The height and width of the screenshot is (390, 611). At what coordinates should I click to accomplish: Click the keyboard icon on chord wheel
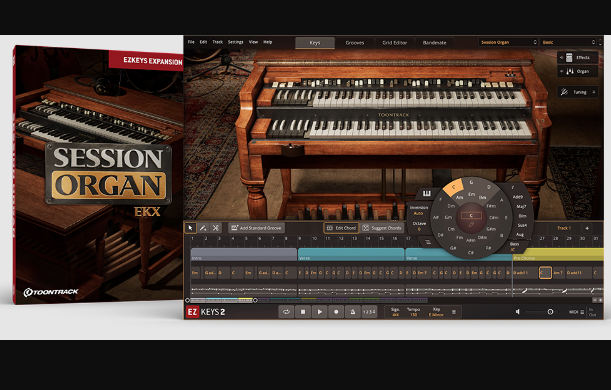[426, 194]
